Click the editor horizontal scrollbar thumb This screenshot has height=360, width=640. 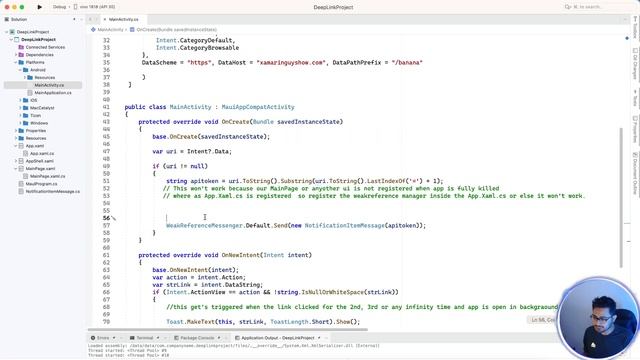point(228,329)
